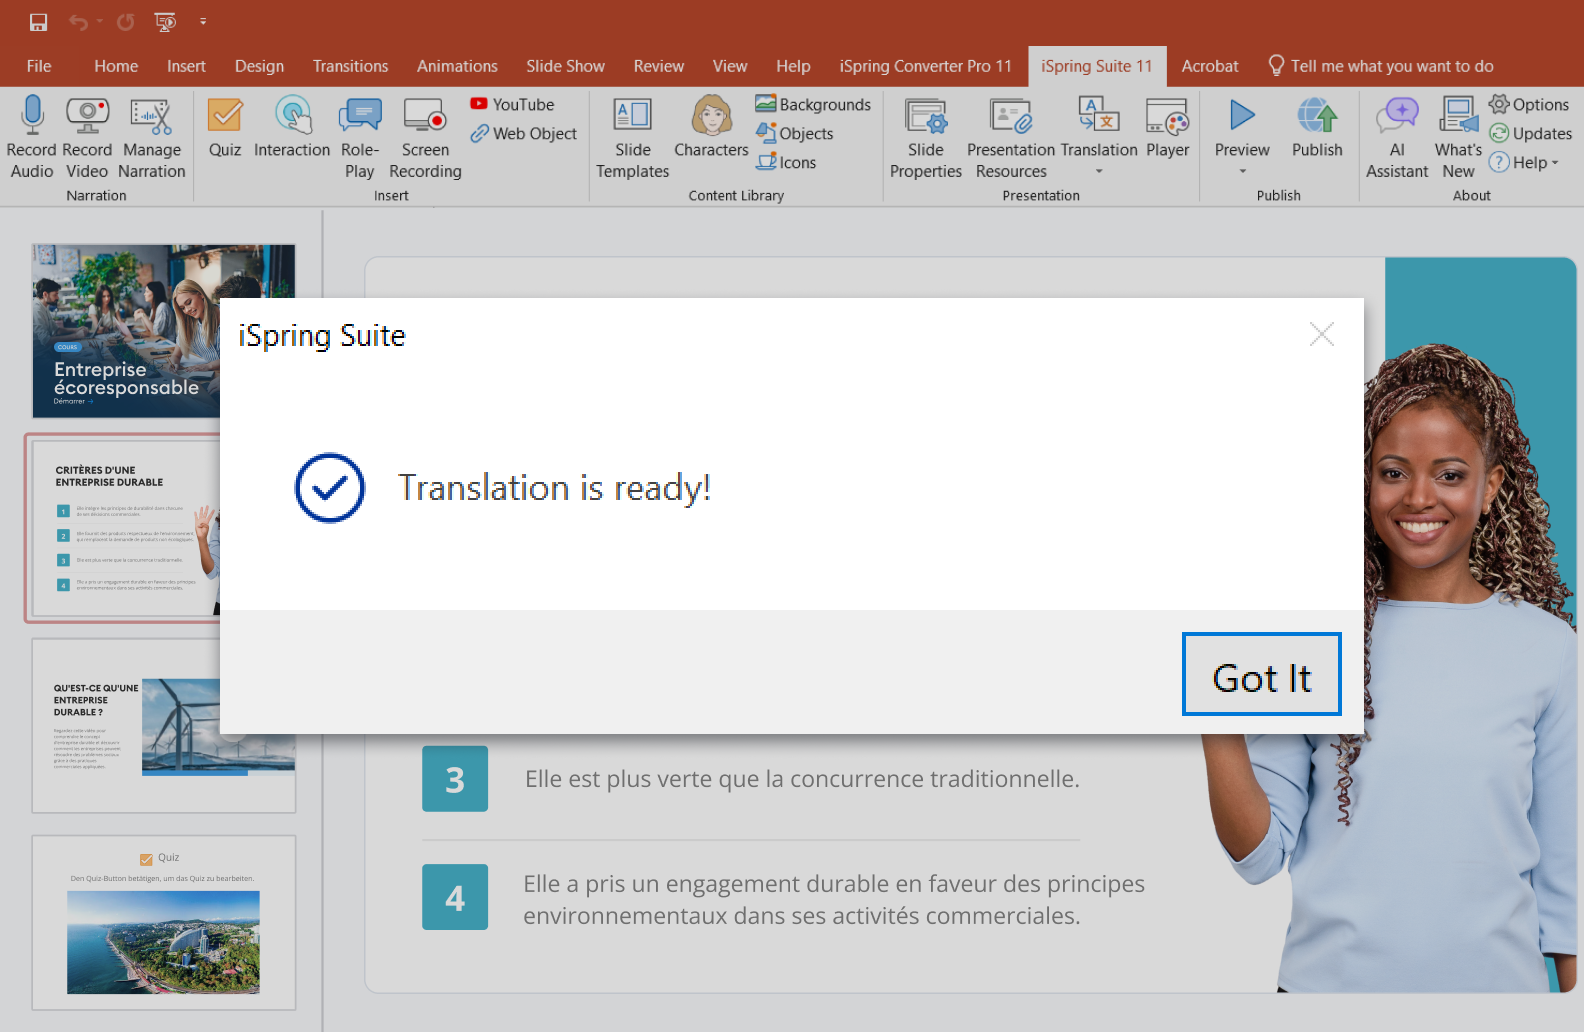This screenshot has height=1032, width=1584.
Task: Open Presentation Resources
Action: click(x=1010, y=138)
